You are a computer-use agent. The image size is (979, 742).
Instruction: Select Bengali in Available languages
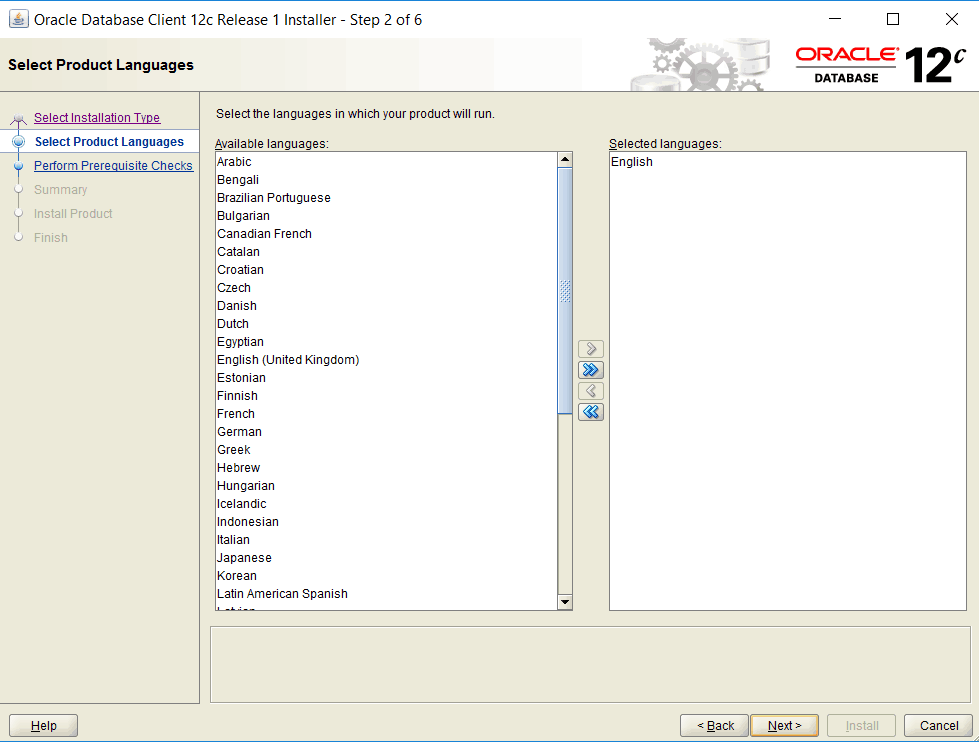pyautogui.click(x=386, y=180)
